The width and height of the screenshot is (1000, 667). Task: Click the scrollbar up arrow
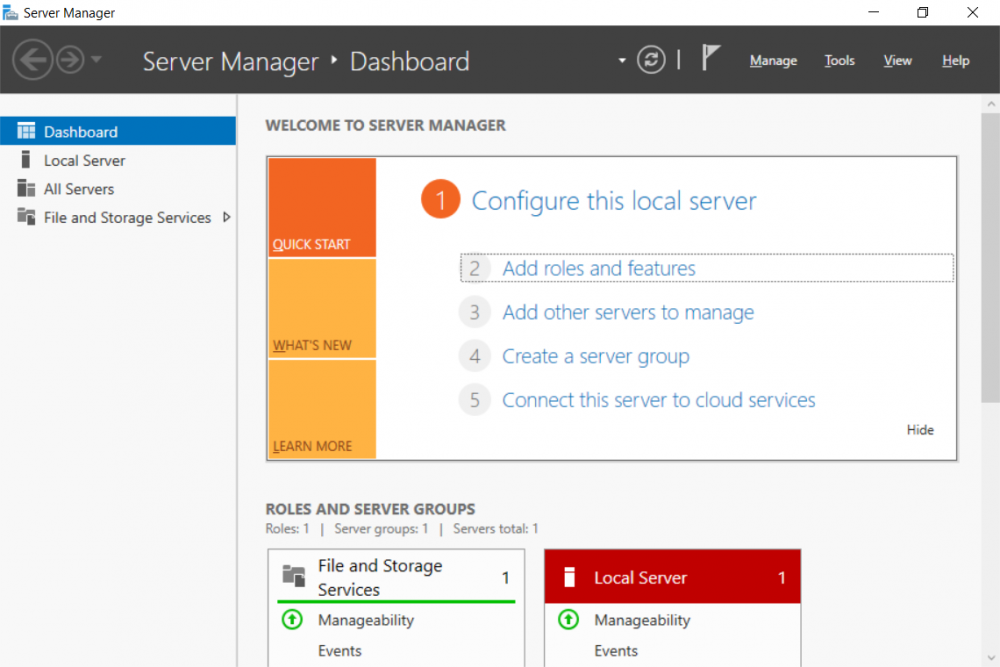(990, 103)
